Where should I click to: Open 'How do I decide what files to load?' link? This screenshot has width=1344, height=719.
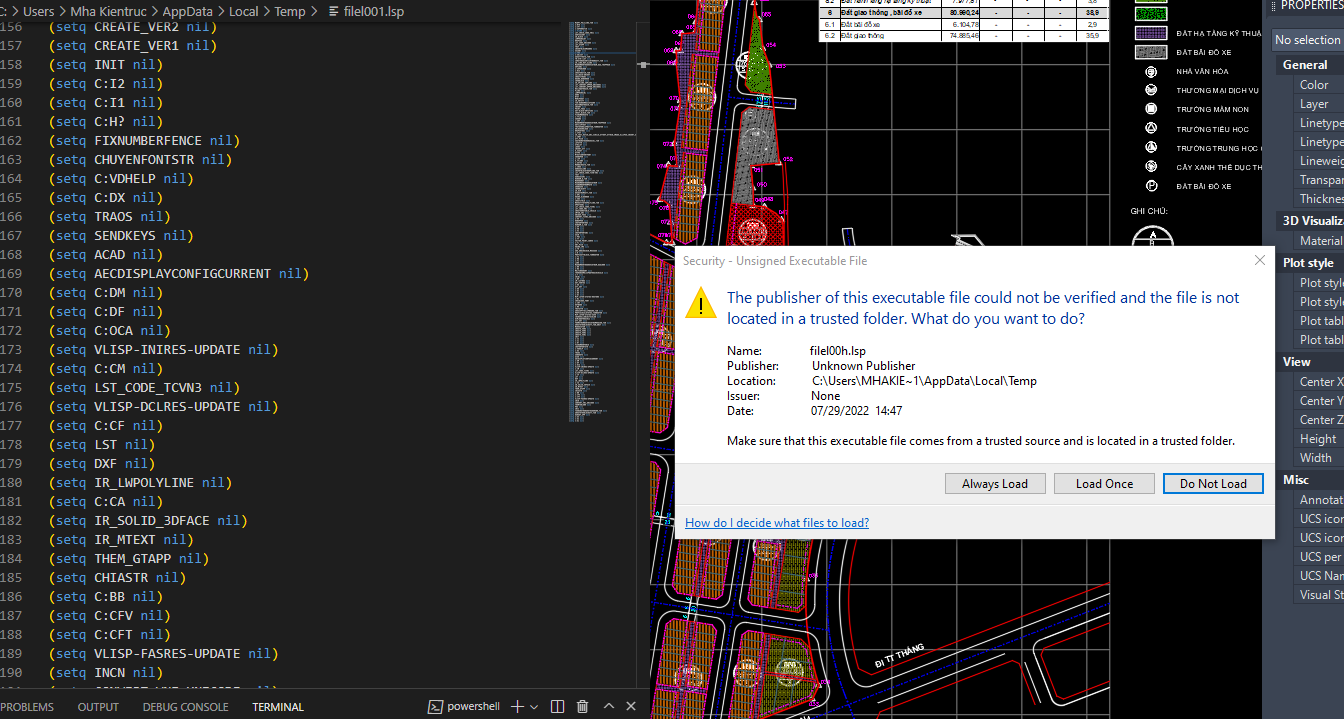(777, 523)
